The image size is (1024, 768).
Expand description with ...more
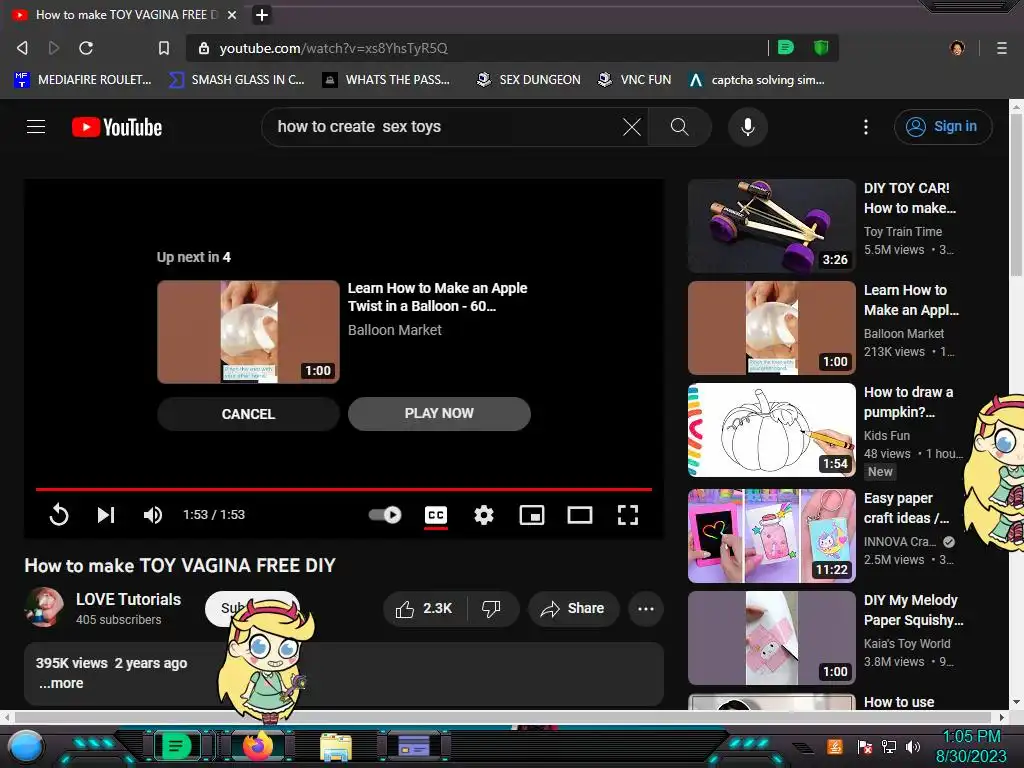[x=61, y=683]
